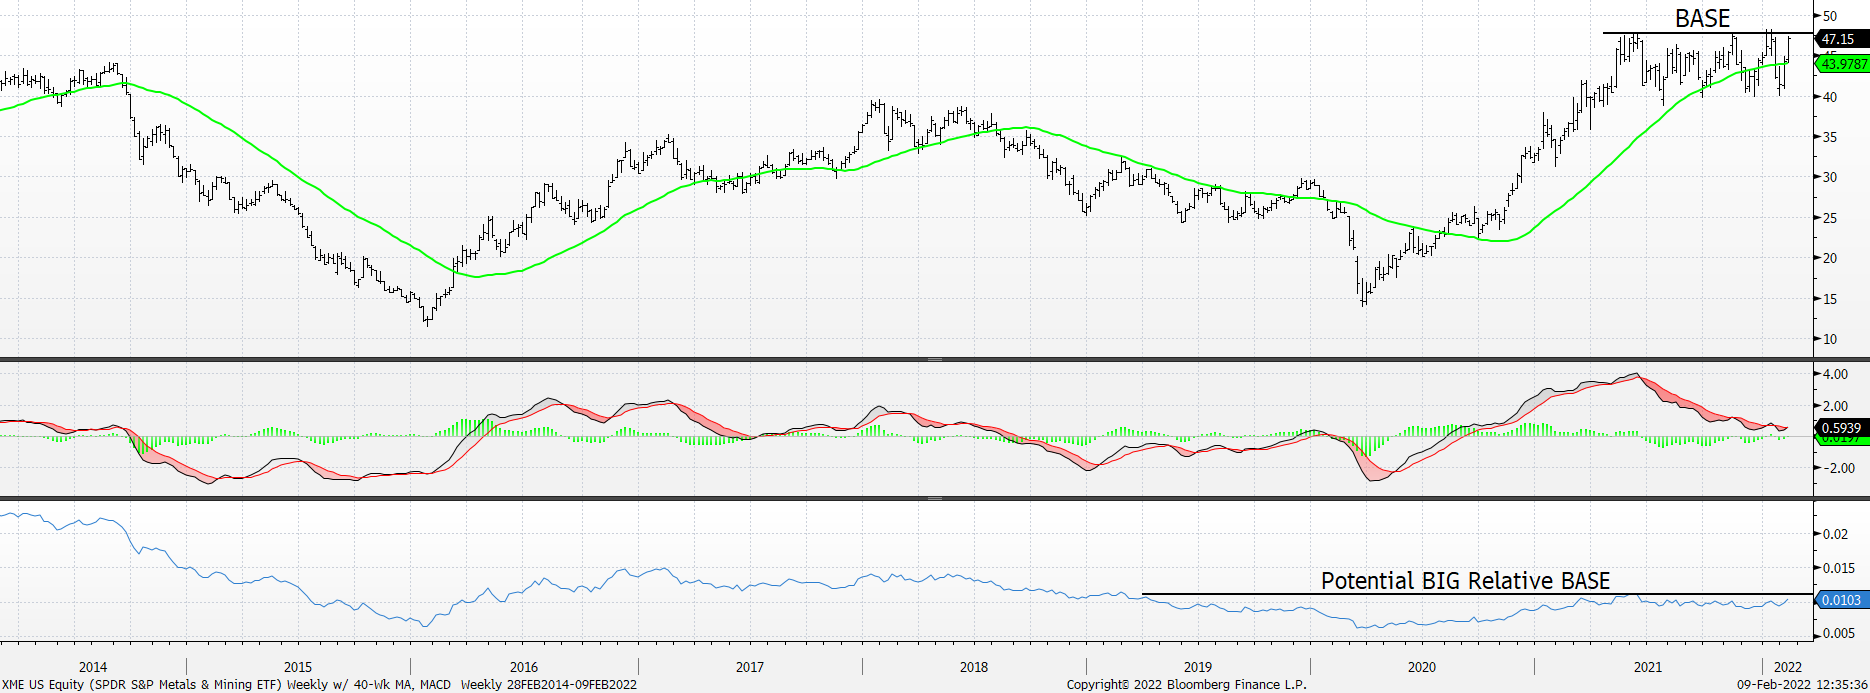Select the 2021 time axis label
The height and width of the screenshot is (693, 1870).
[1648, 667]
